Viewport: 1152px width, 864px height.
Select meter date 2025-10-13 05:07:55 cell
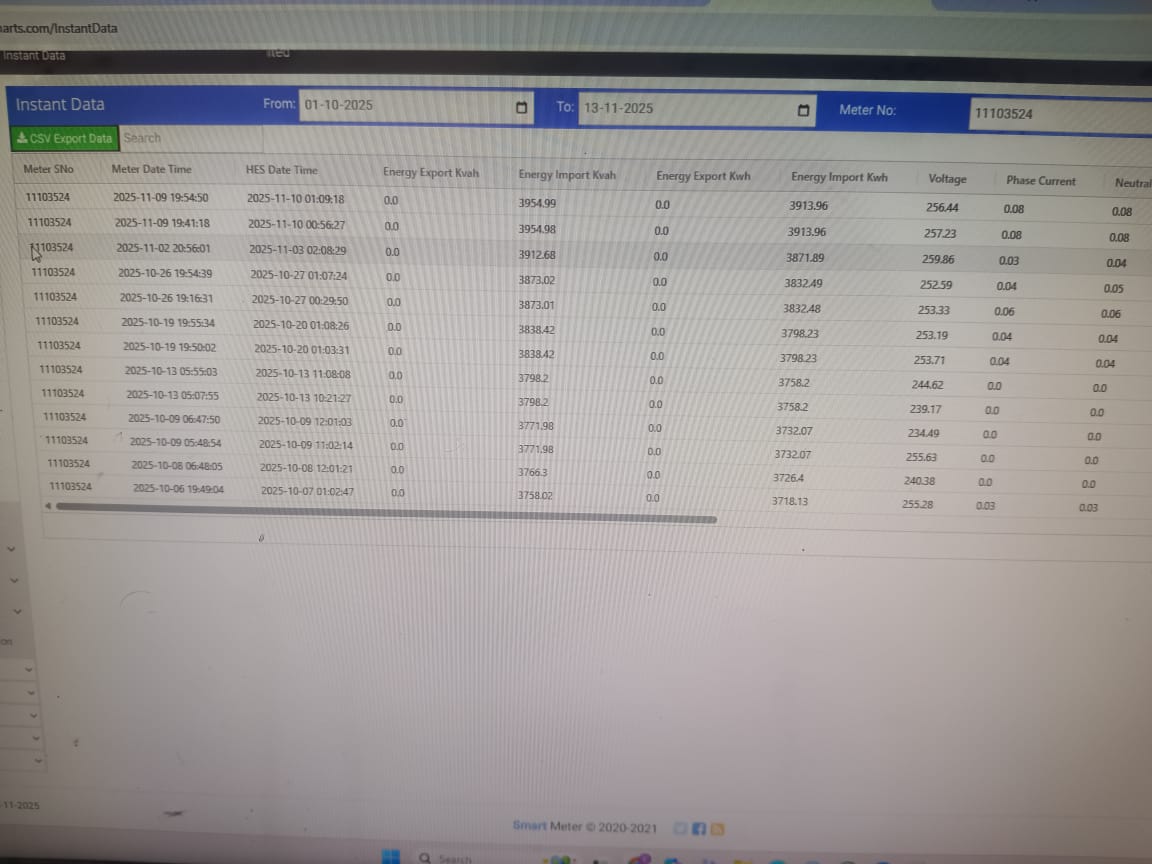pos(173,395)
